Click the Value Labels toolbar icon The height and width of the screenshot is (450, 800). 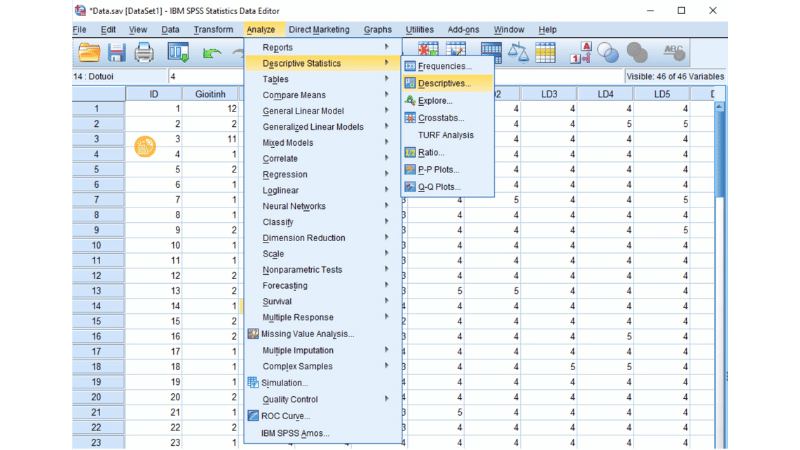point(580,52)
